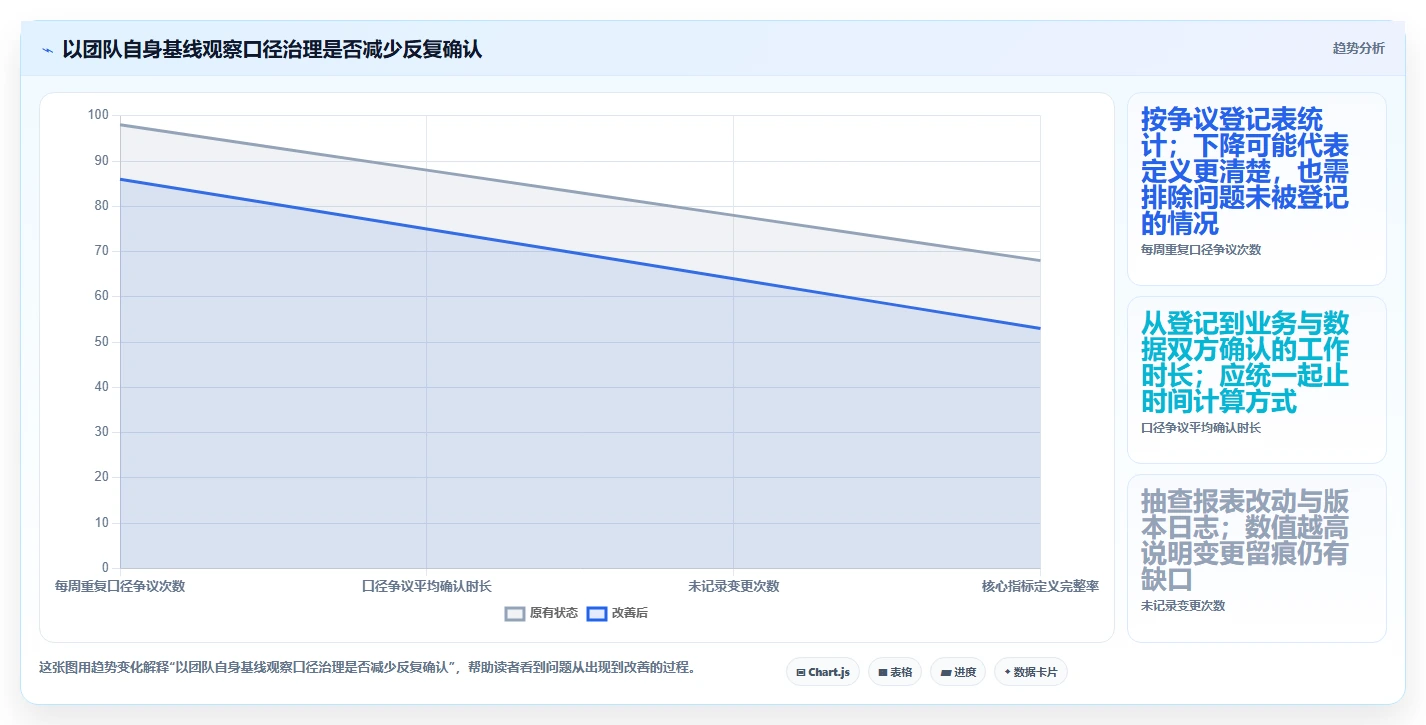The image size is (1426, 725).
Task: Toggle the 改善后 legend item
Action: coord(617,613)
